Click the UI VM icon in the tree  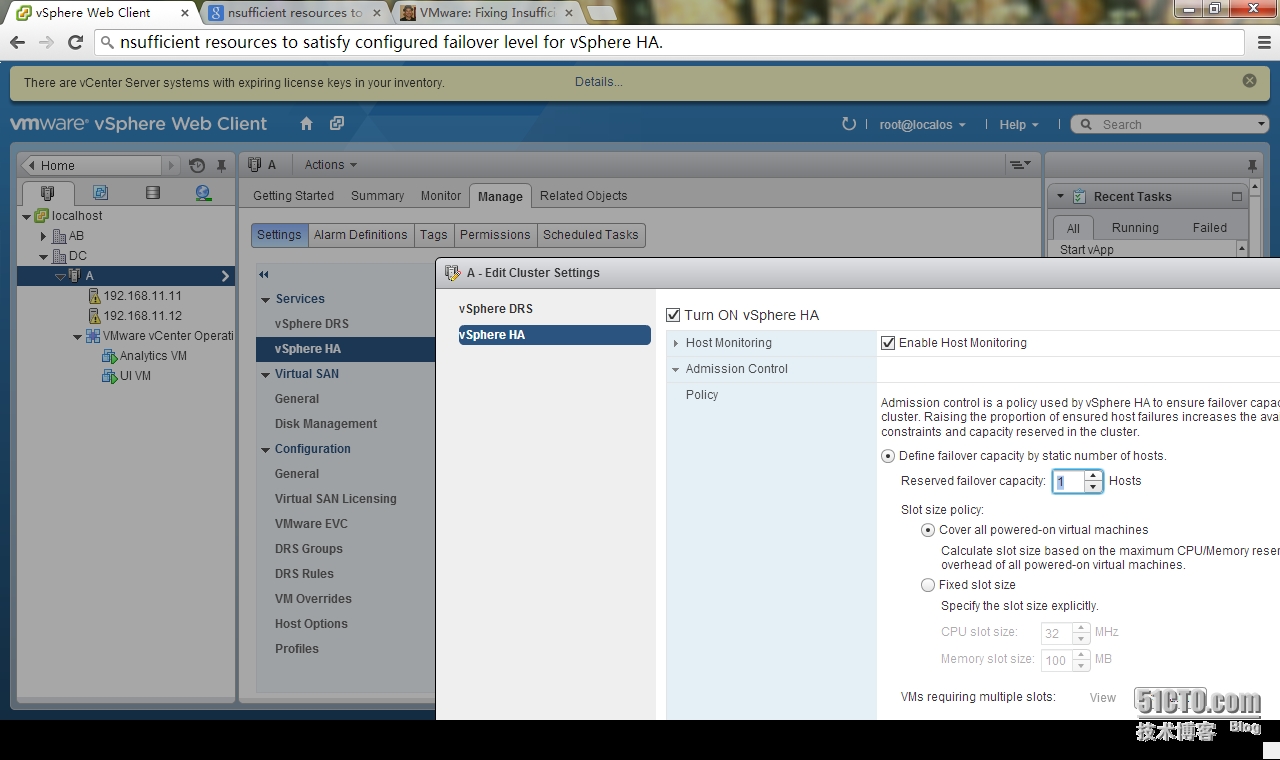(x=109, y=376)
